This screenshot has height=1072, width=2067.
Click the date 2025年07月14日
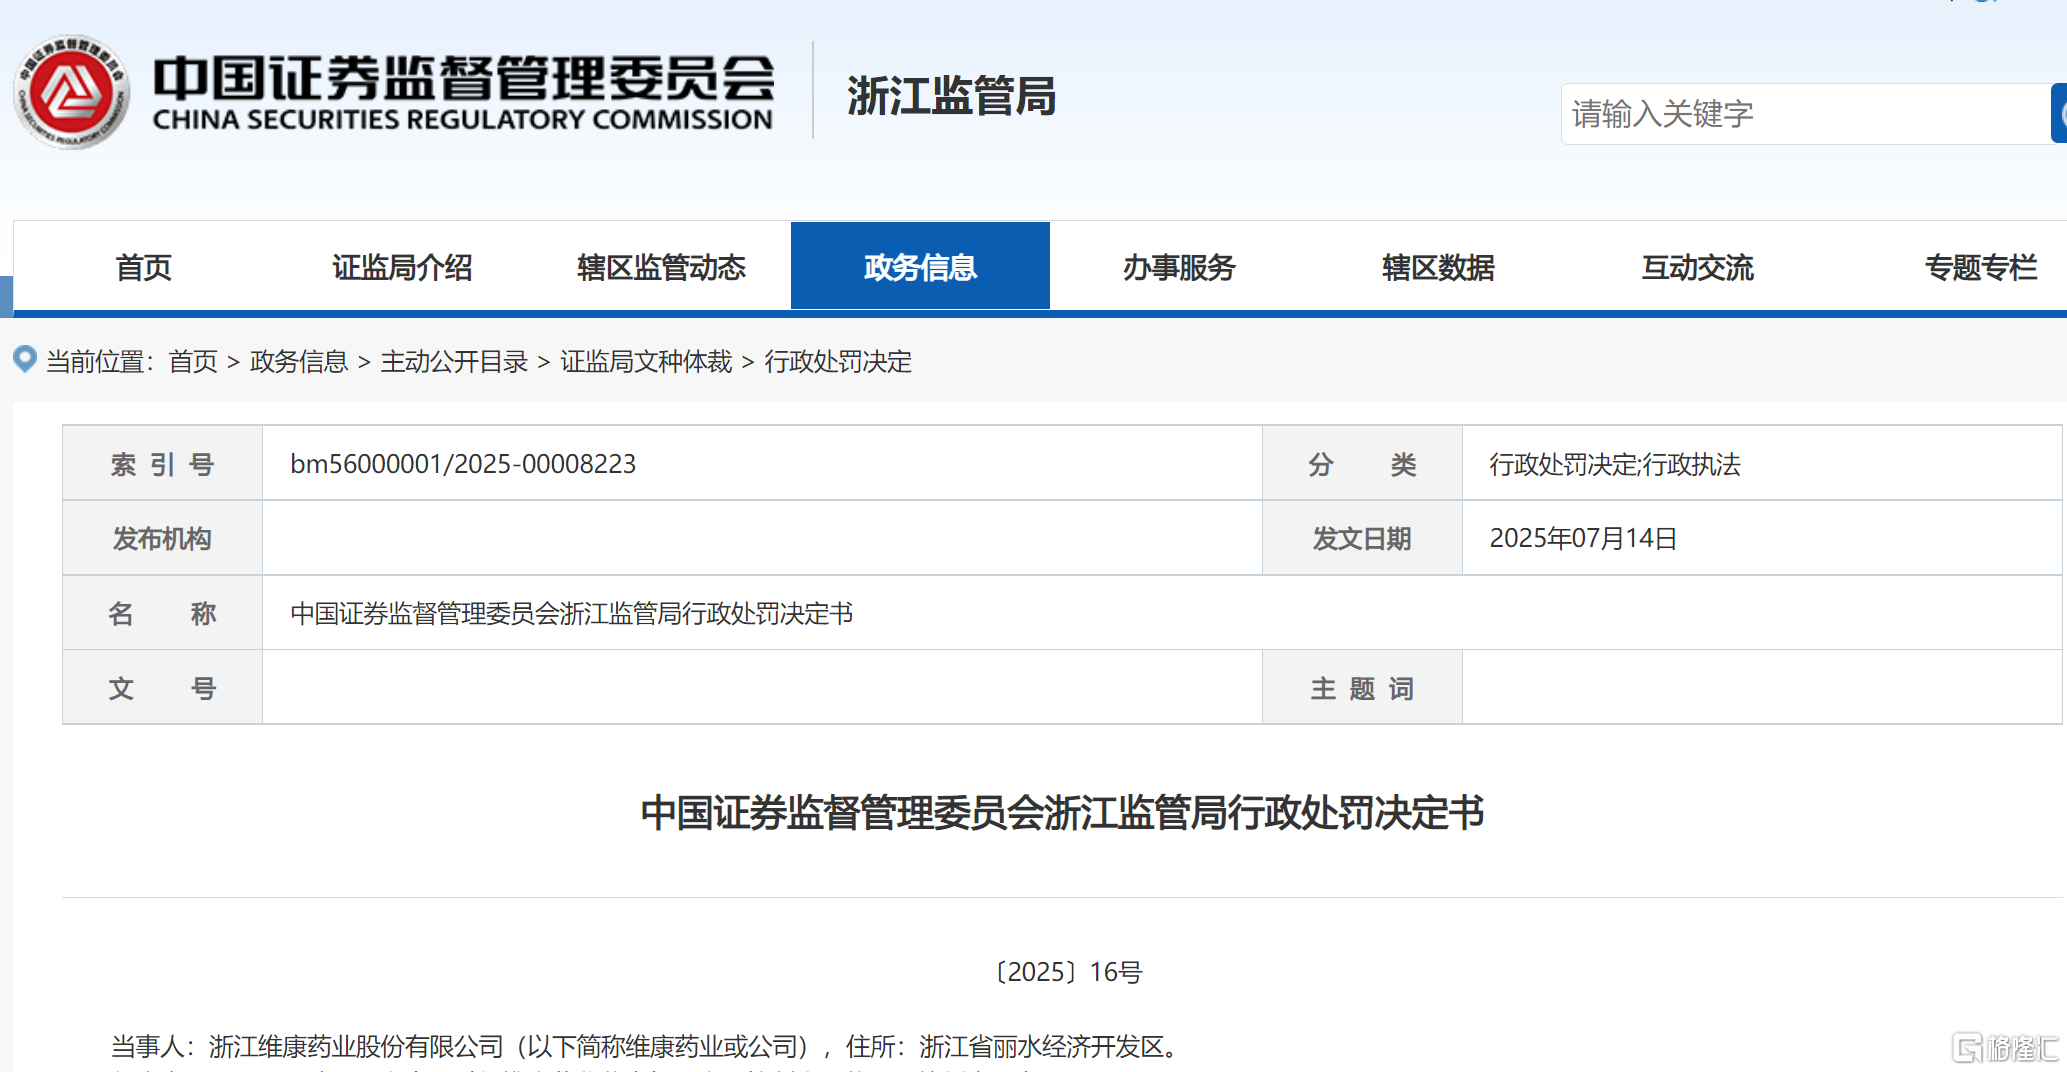coord(1583,538)
